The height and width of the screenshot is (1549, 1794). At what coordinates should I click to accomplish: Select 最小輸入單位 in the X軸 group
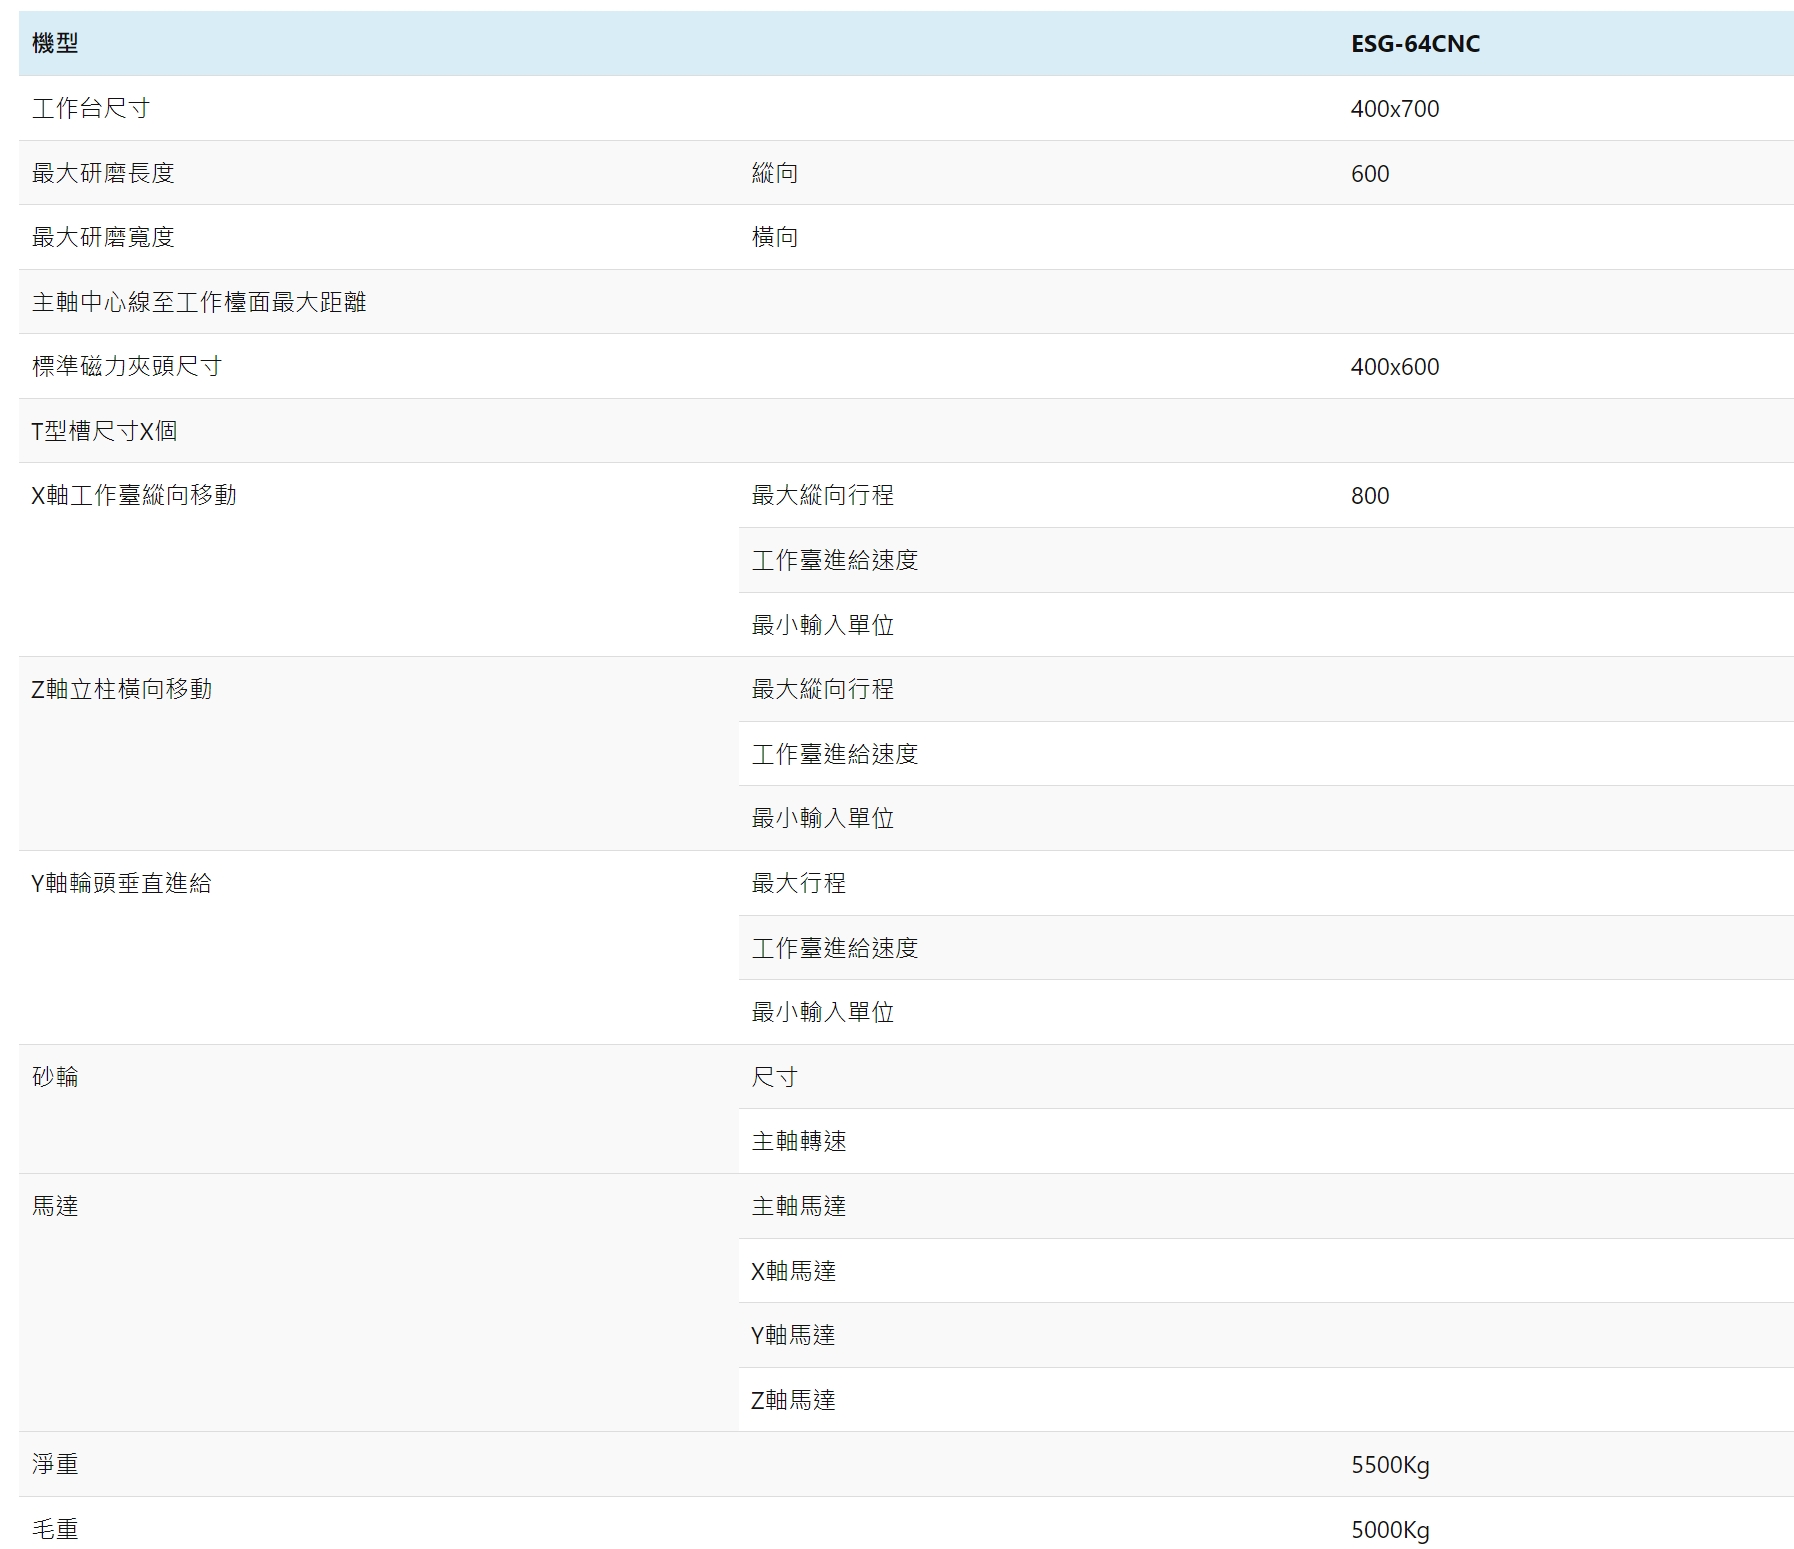823,625
